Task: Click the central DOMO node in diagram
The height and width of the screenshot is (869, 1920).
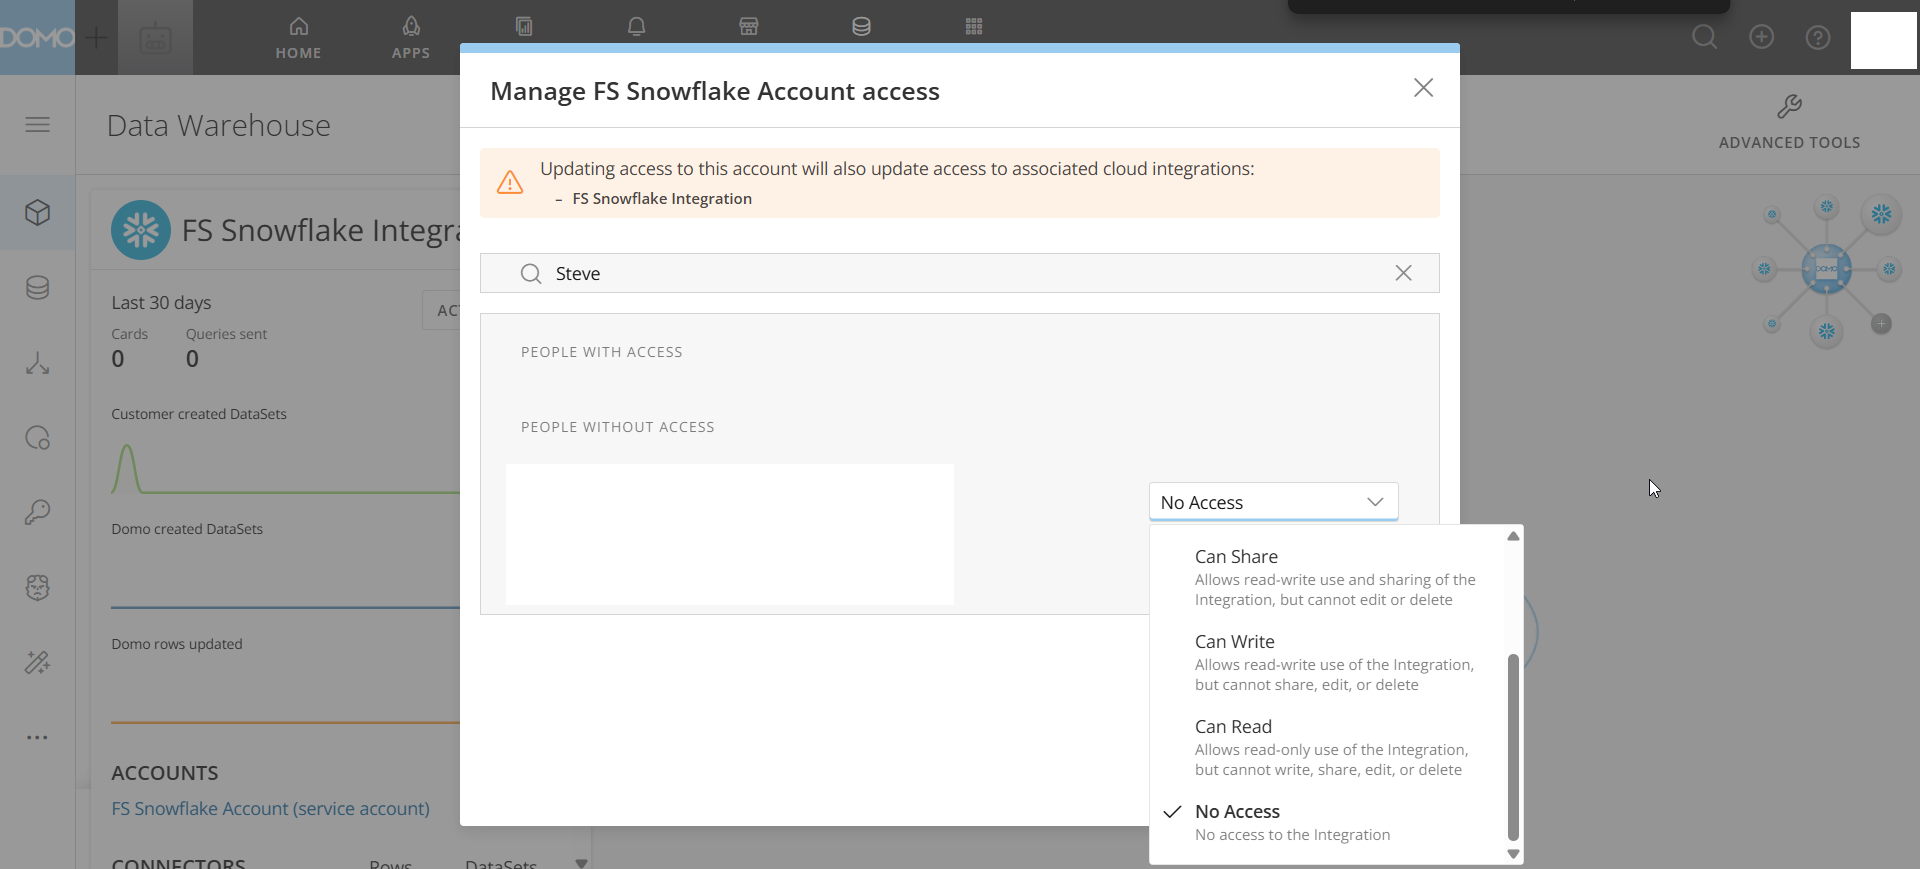Action: 1826,269
